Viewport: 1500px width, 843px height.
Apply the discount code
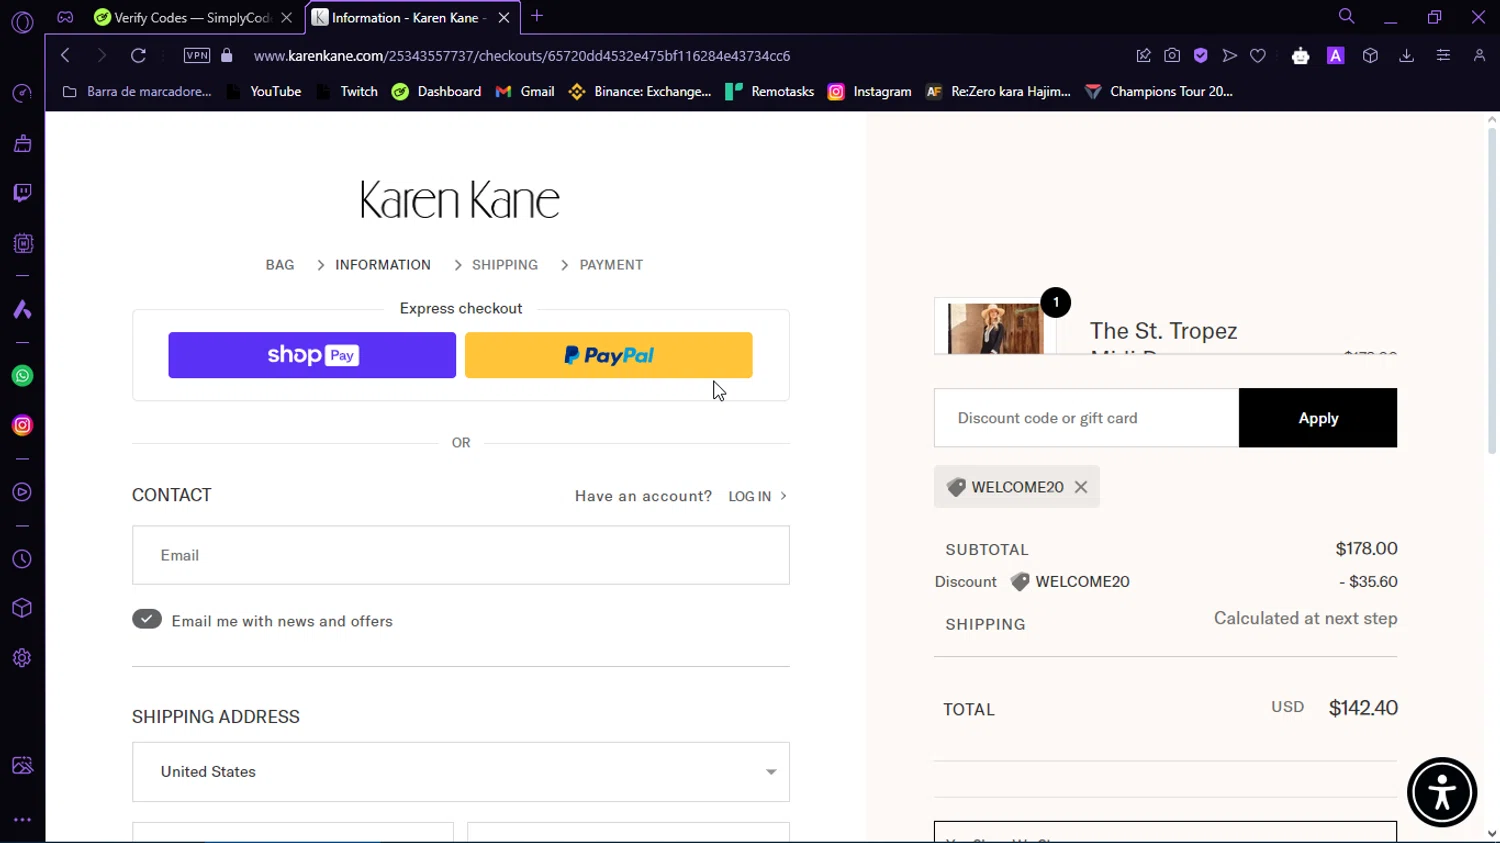[x=1318, y=418]
